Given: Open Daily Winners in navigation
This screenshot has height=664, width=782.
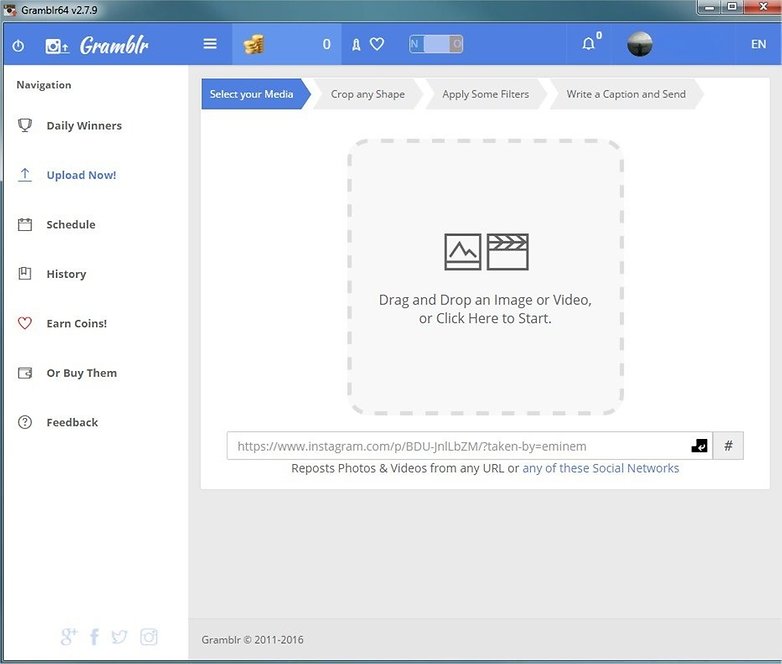Looking at the screenshot, I should [84, 126].
